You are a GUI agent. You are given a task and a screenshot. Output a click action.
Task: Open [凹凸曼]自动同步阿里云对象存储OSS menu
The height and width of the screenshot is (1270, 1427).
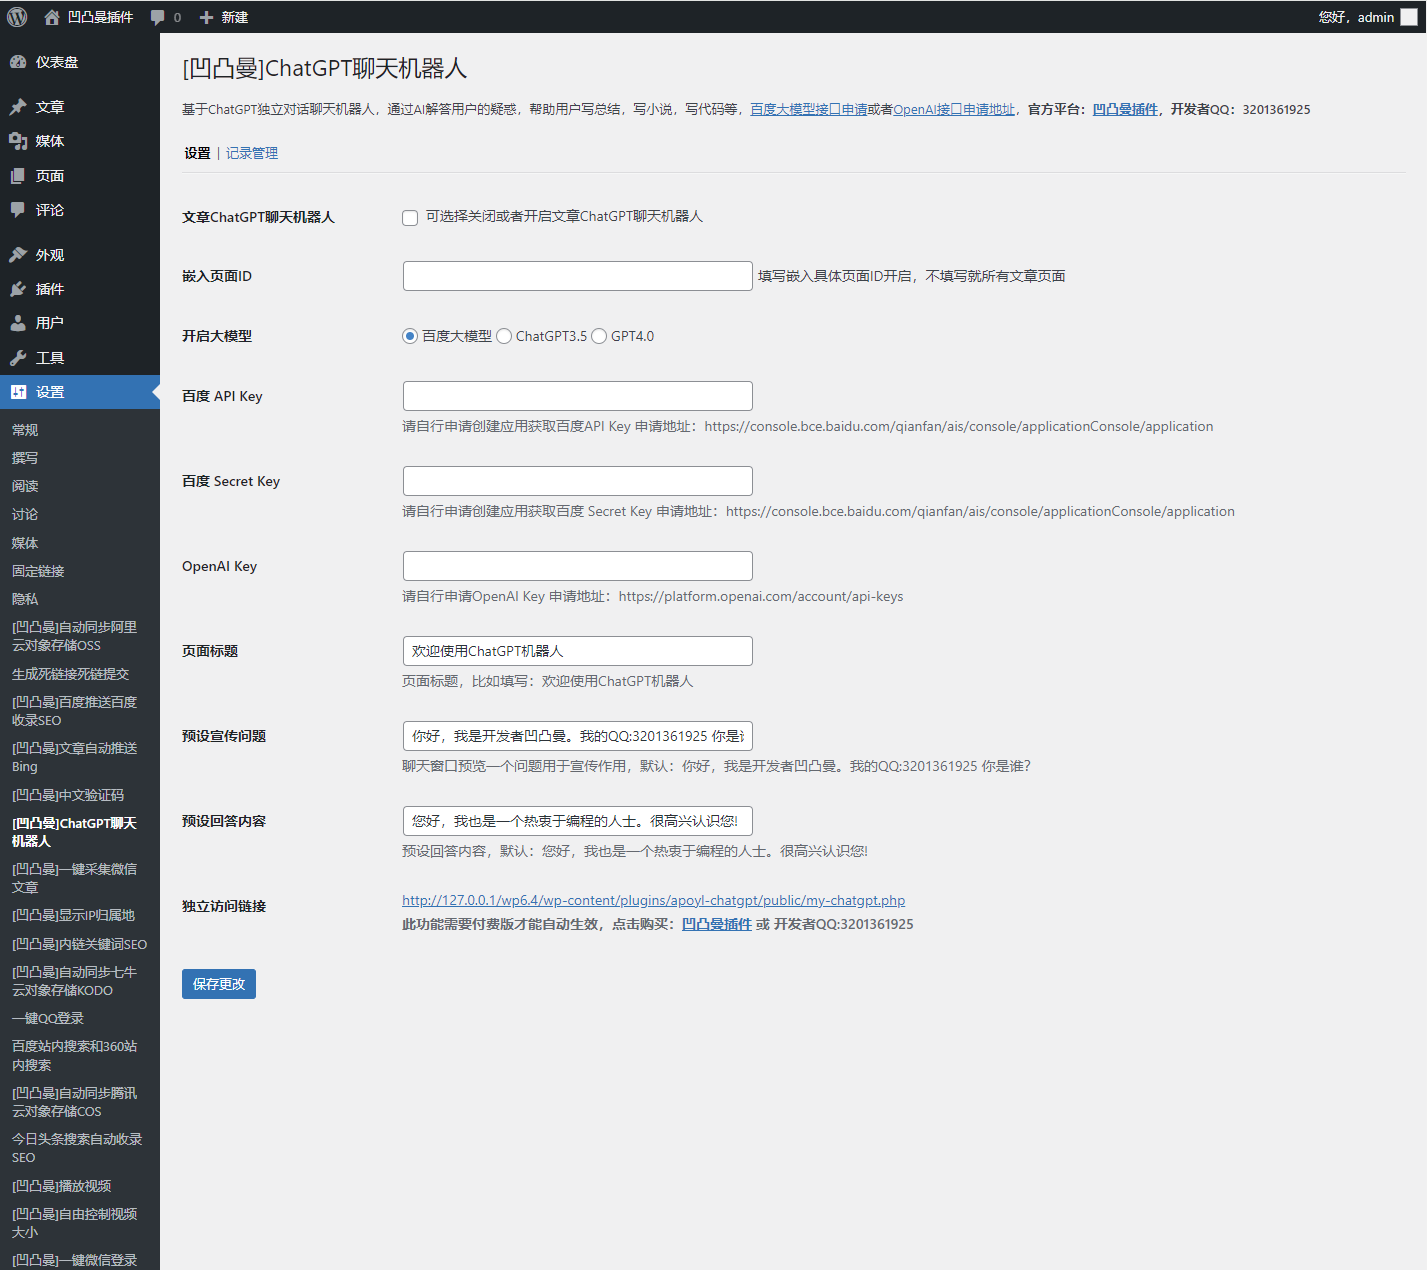75,636
